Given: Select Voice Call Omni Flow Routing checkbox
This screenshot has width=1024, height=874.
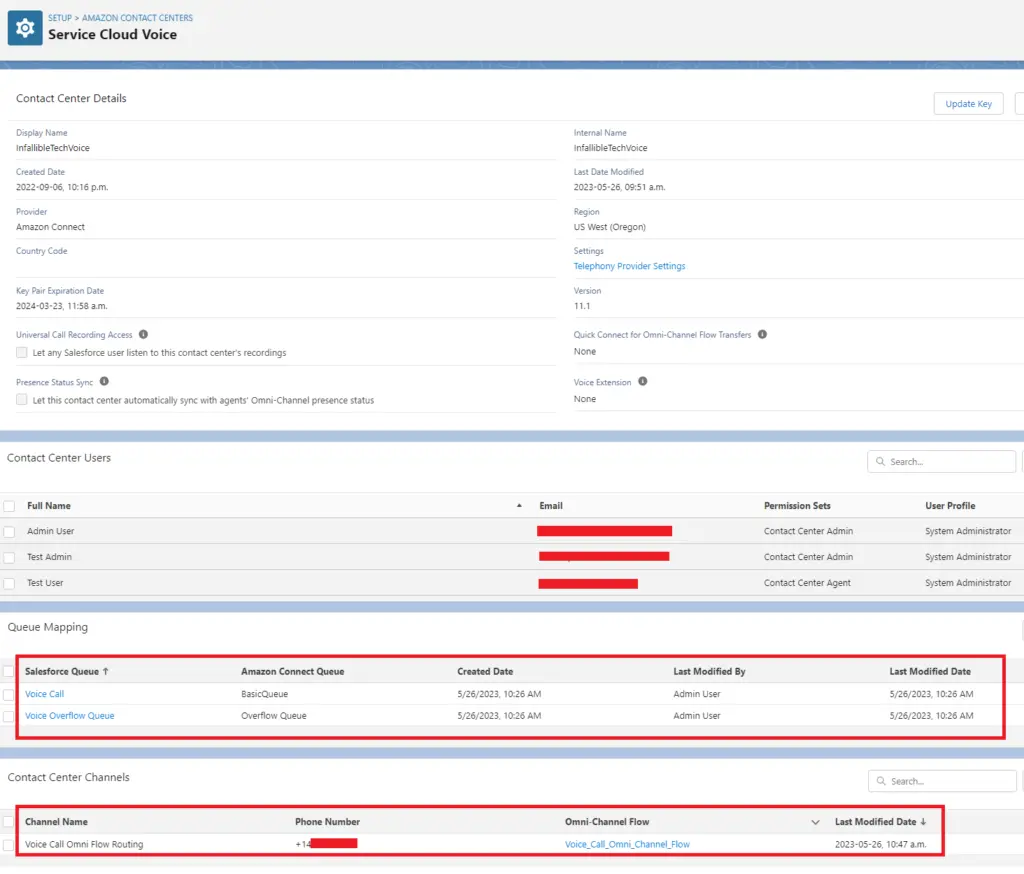Looking at the screenshot, I should pyautogui.click(x=8, y=845).
